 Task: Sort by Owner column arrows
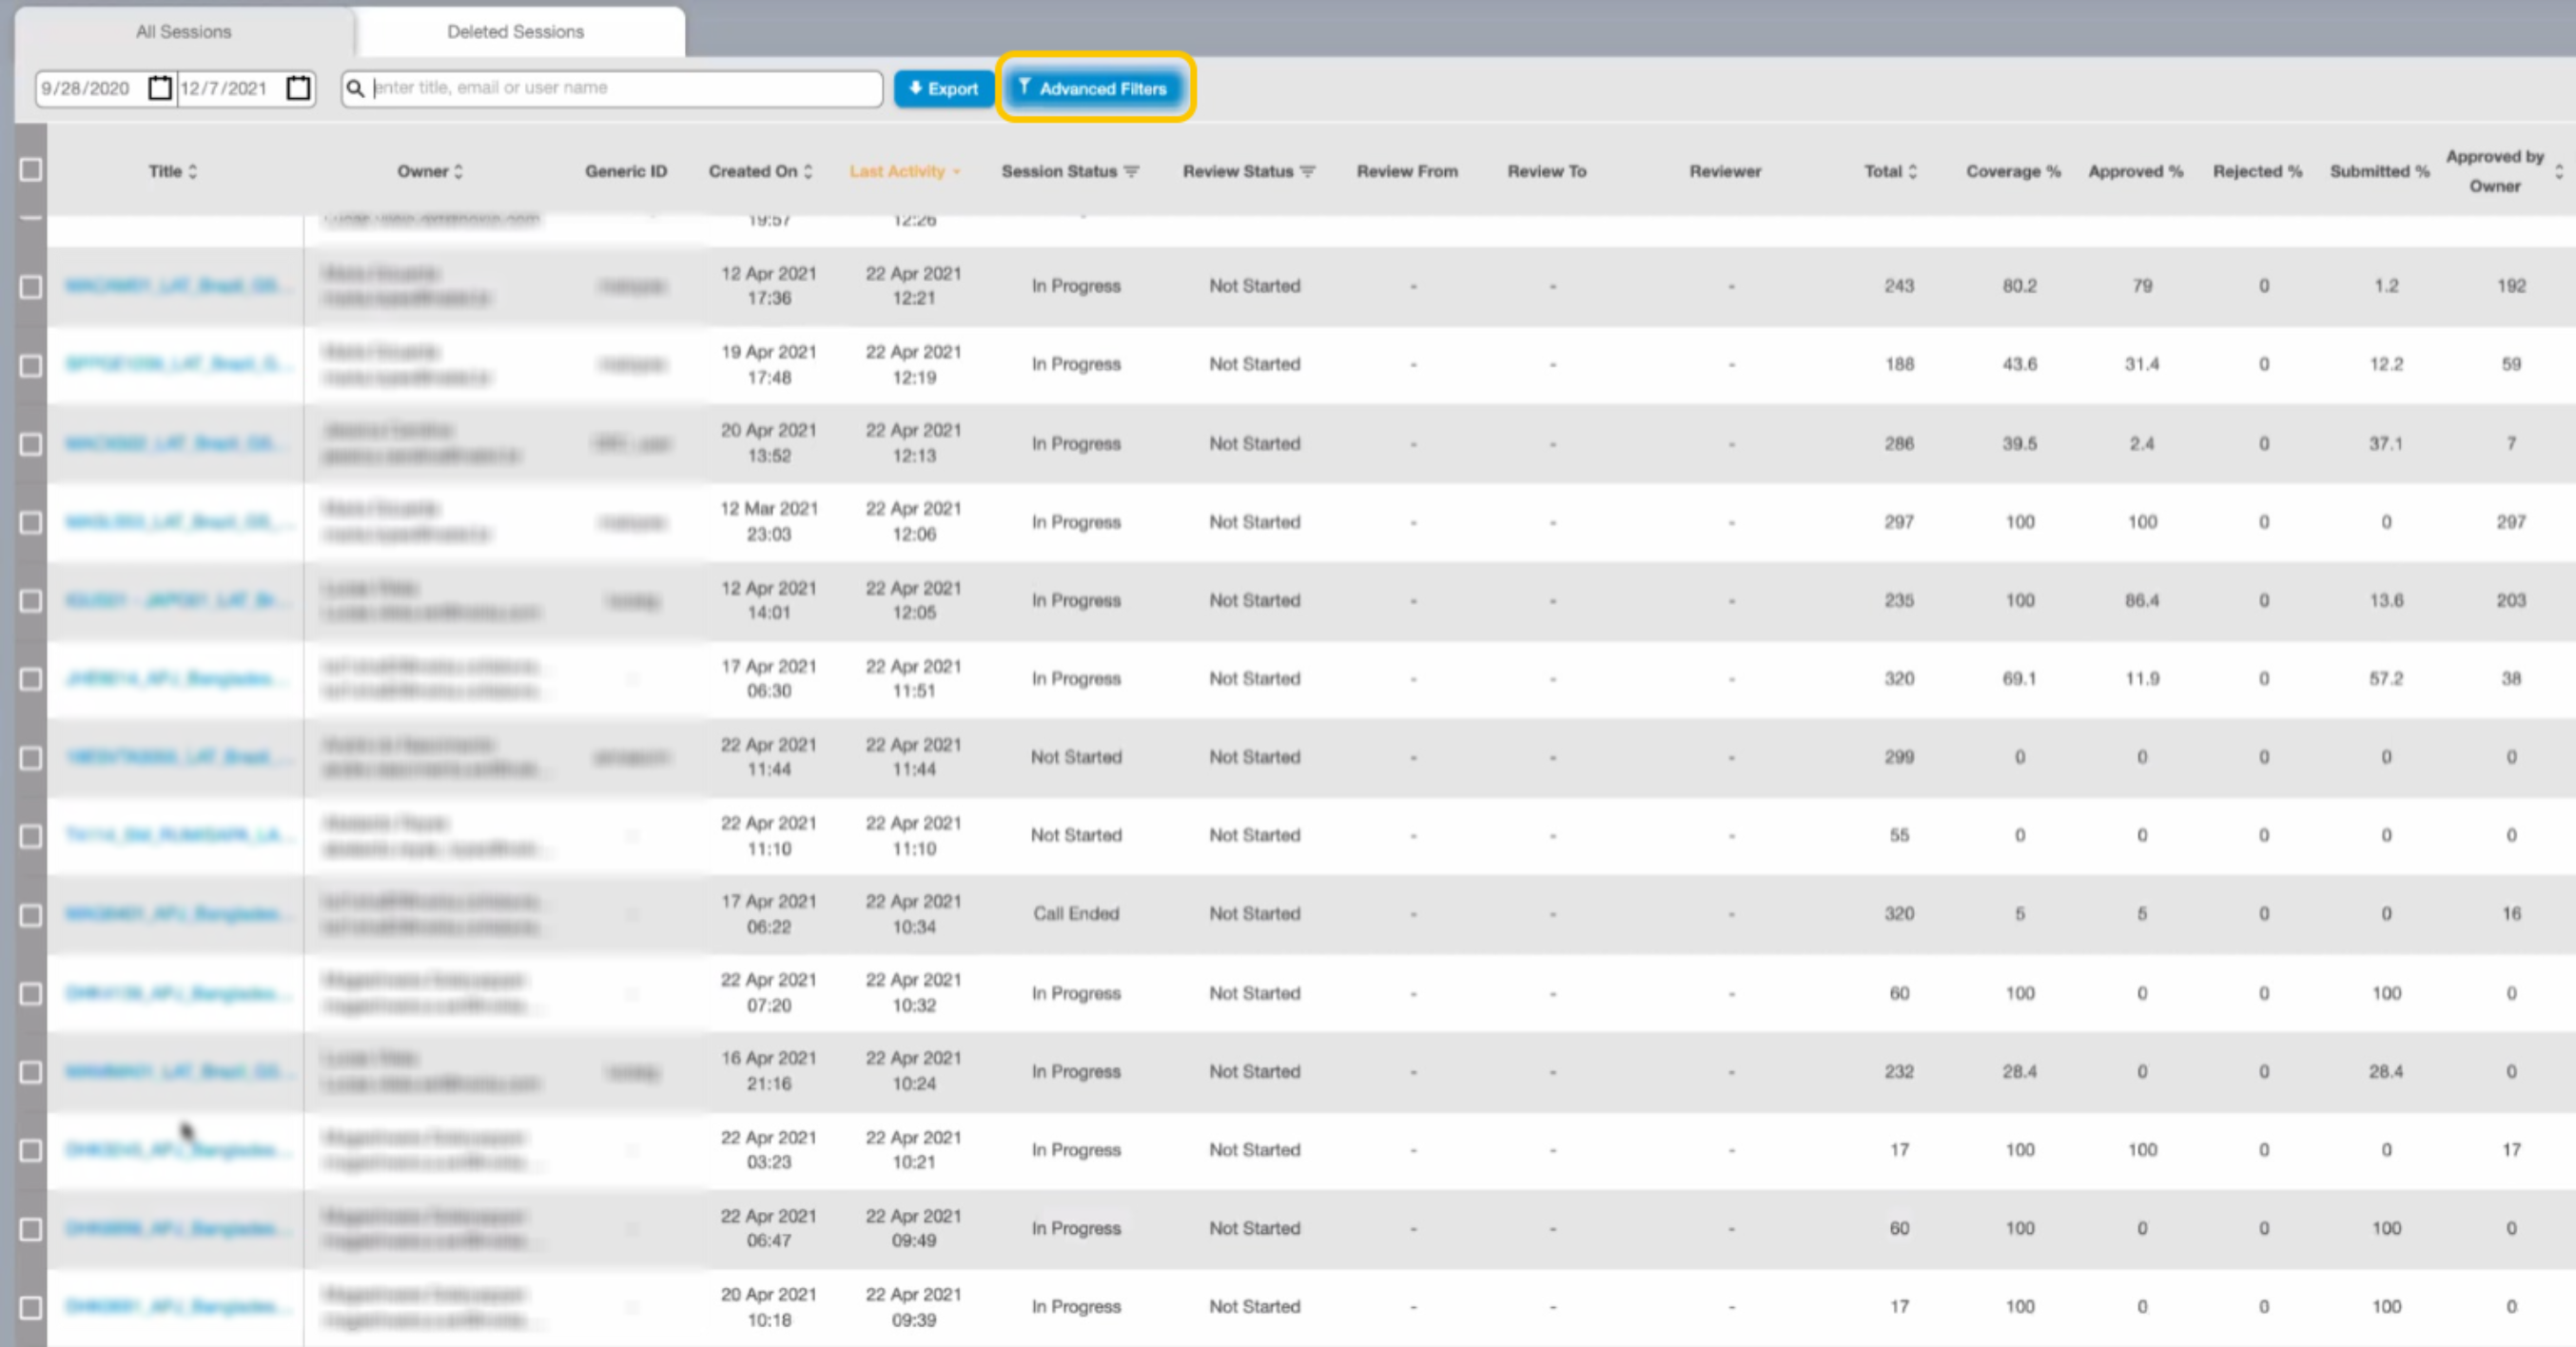tap(459, 172)
